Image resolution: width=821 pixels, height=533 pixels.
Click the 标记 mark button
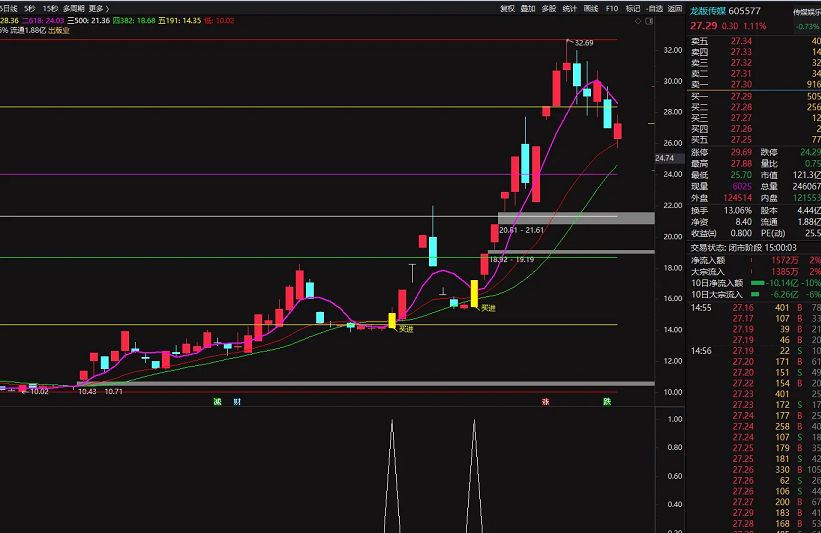point(633,8)
